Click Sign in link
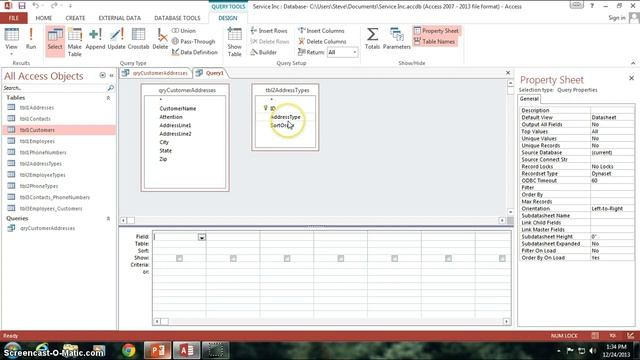 617,18
